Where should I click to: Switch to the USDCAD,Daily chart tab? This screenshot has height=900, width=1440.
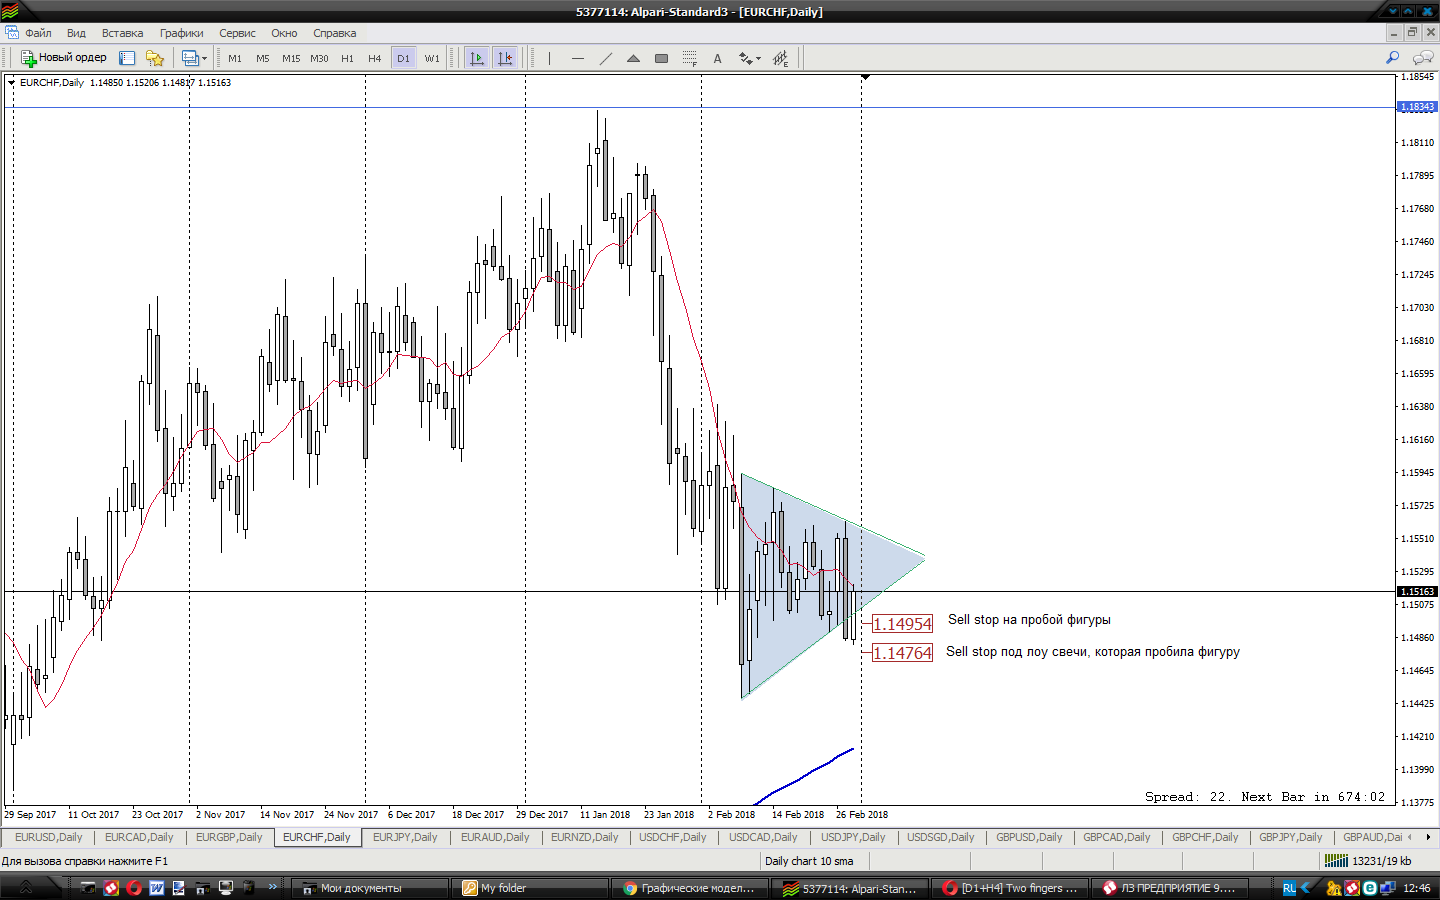763,837
